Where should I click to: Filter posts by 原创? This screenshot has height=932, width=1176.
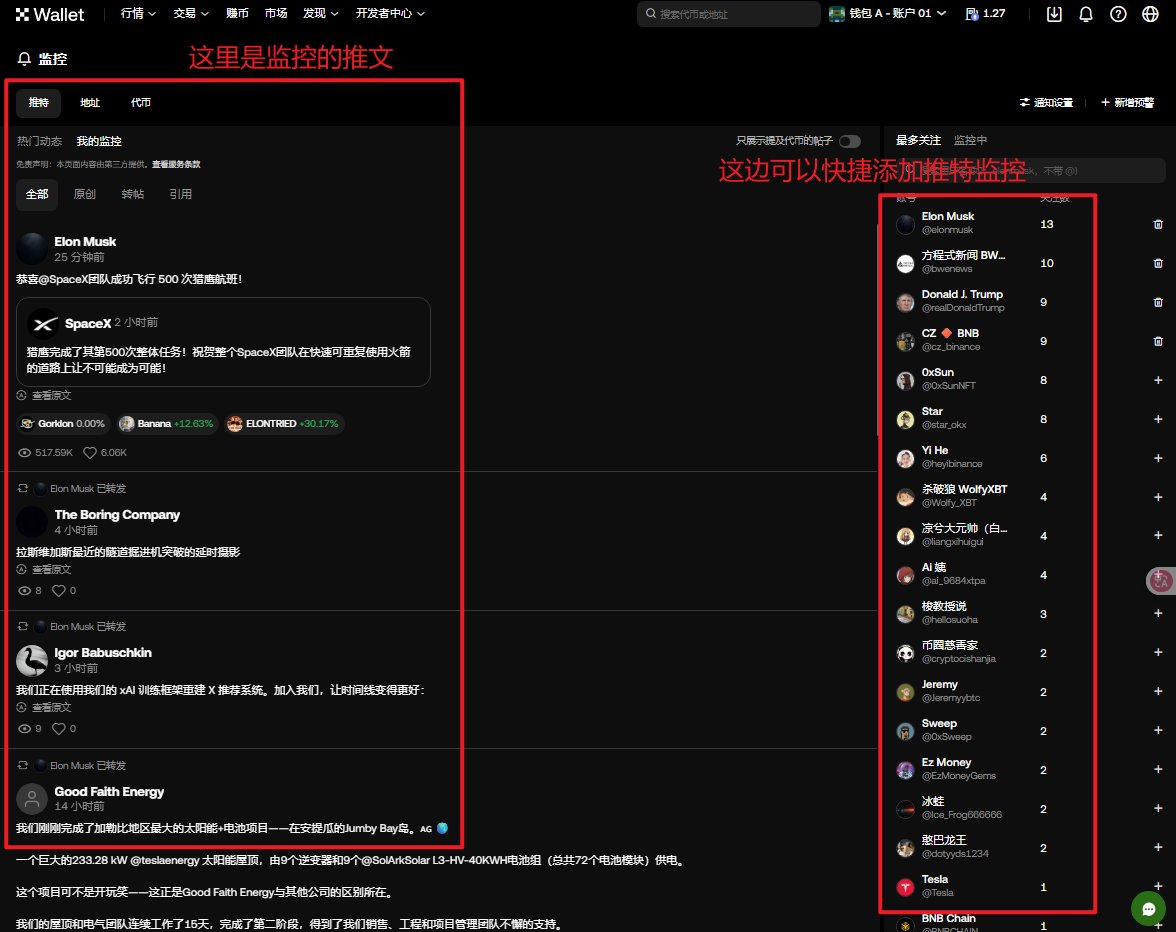tap(85, 194)
